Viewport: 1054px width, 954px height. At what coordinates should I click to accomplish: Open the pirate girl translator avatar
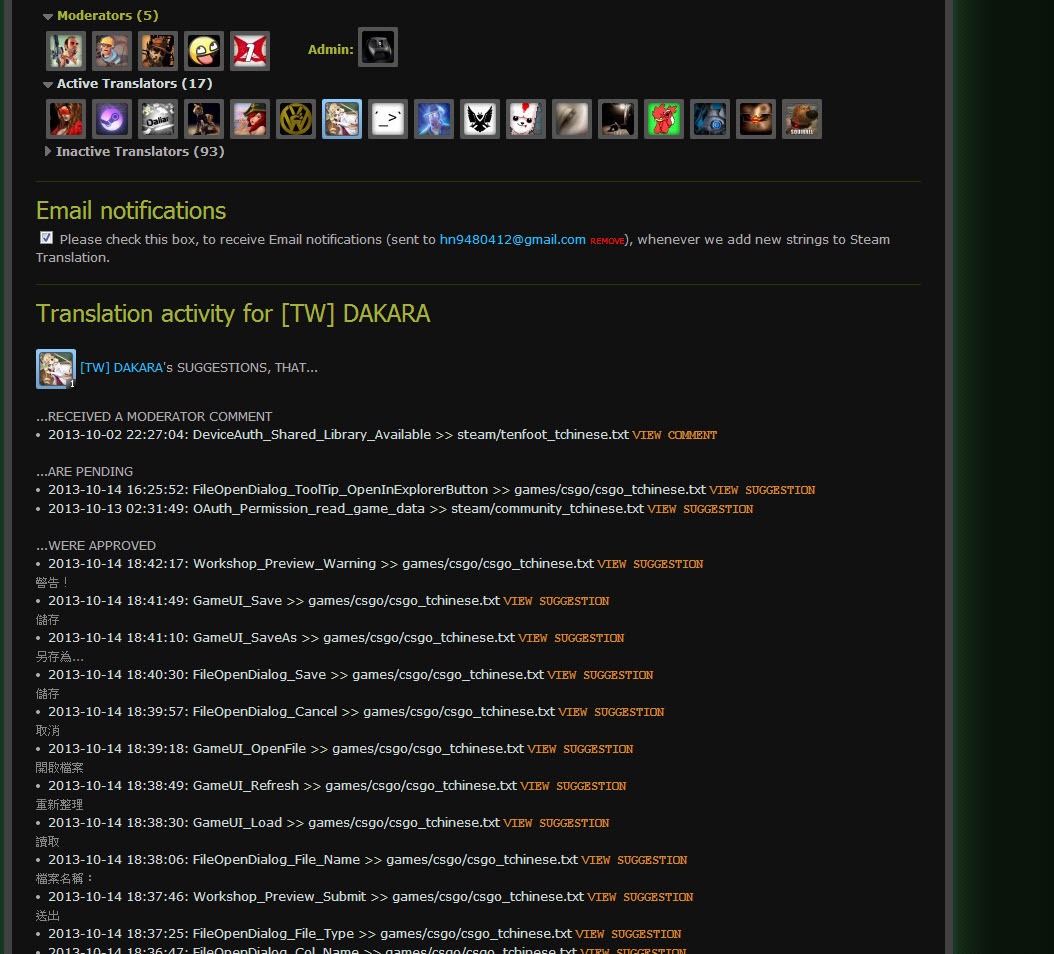(x=250, y=119)
